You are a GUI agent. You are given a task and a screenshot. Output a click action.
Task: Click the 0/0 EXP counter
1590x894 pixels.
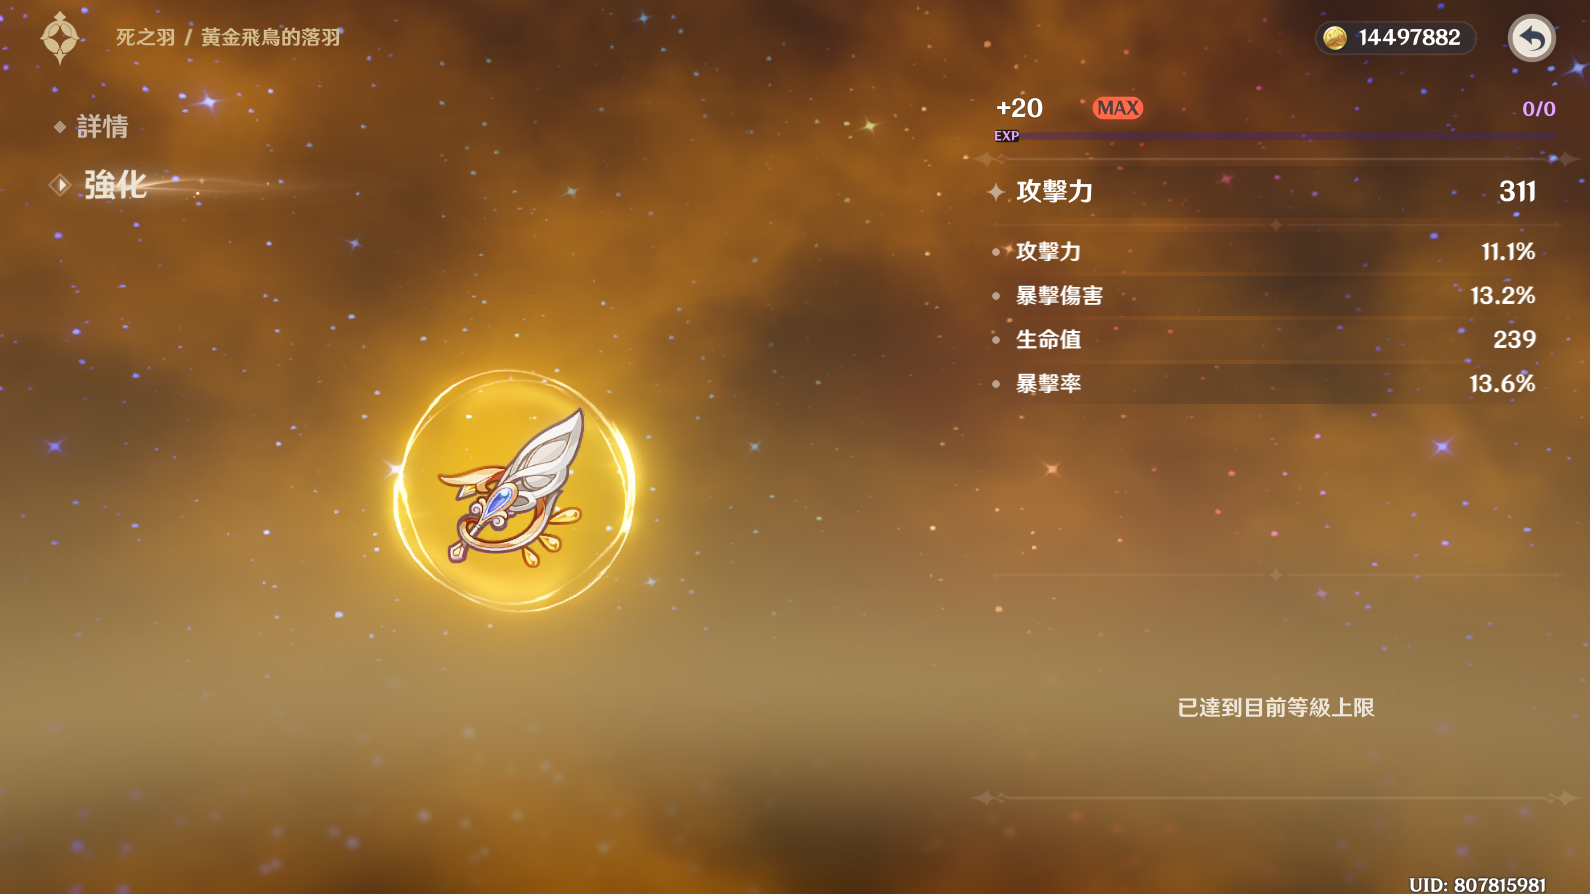[1539, 109]
